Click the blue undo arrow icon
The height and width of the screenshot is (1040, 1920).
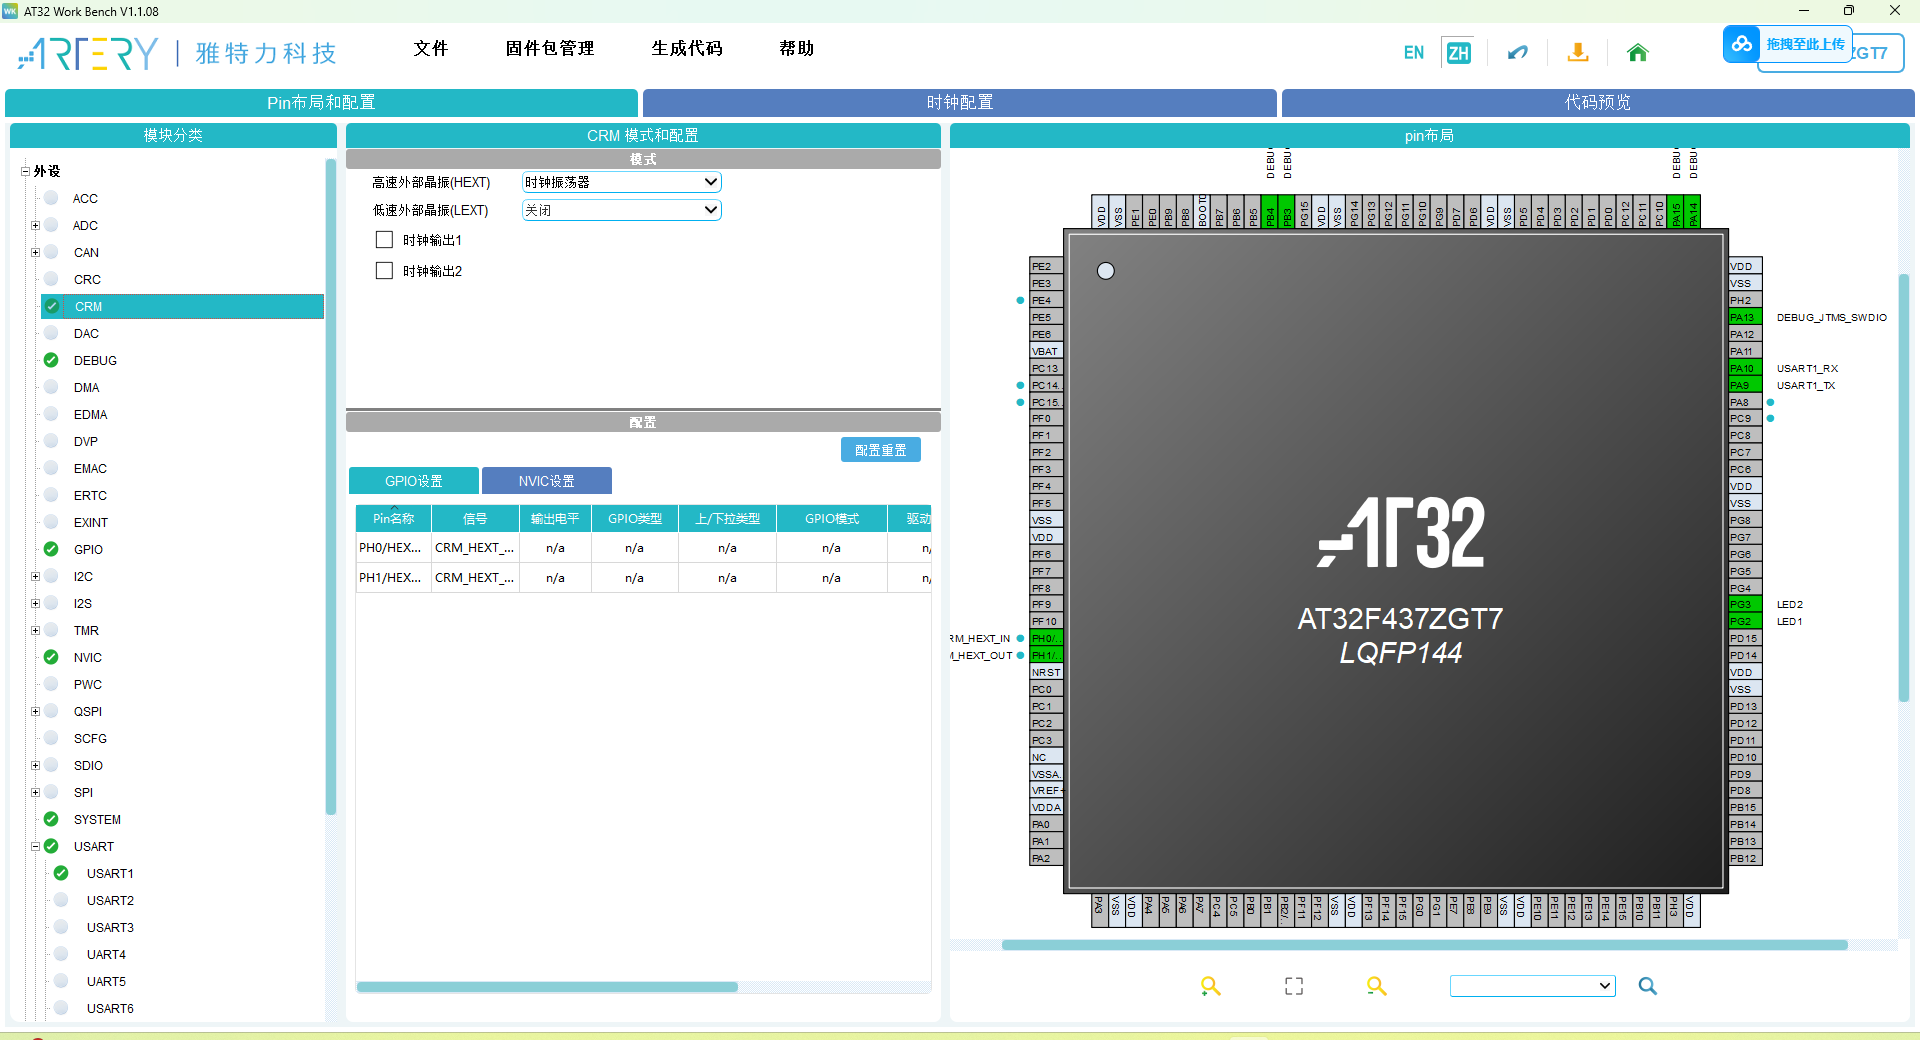click(1518, 53)
